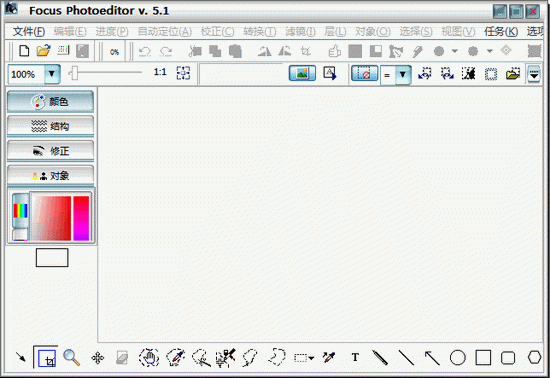Select the crop selection tool at bottom
This screenshot has width=550, height=378.
click(47, 358)
